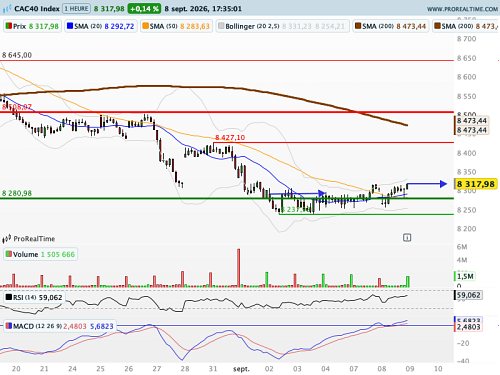Select the Prix 8 317,98 legend
Image resolution: width=500 pixels, height=375 pixels.
pyautogui.click(x=32, y=26)
